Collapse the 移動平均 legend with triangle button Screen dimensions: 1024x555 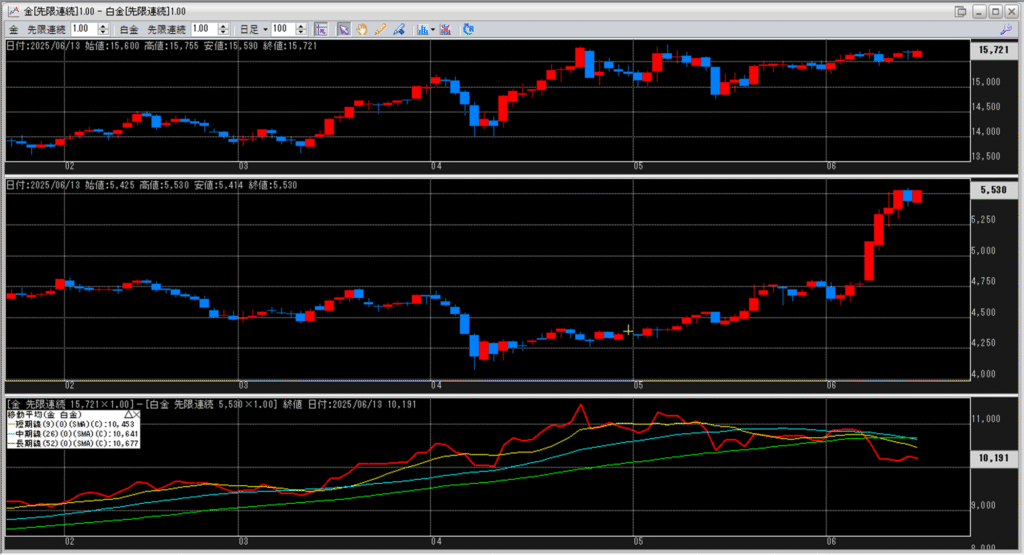tap(128, 413)
